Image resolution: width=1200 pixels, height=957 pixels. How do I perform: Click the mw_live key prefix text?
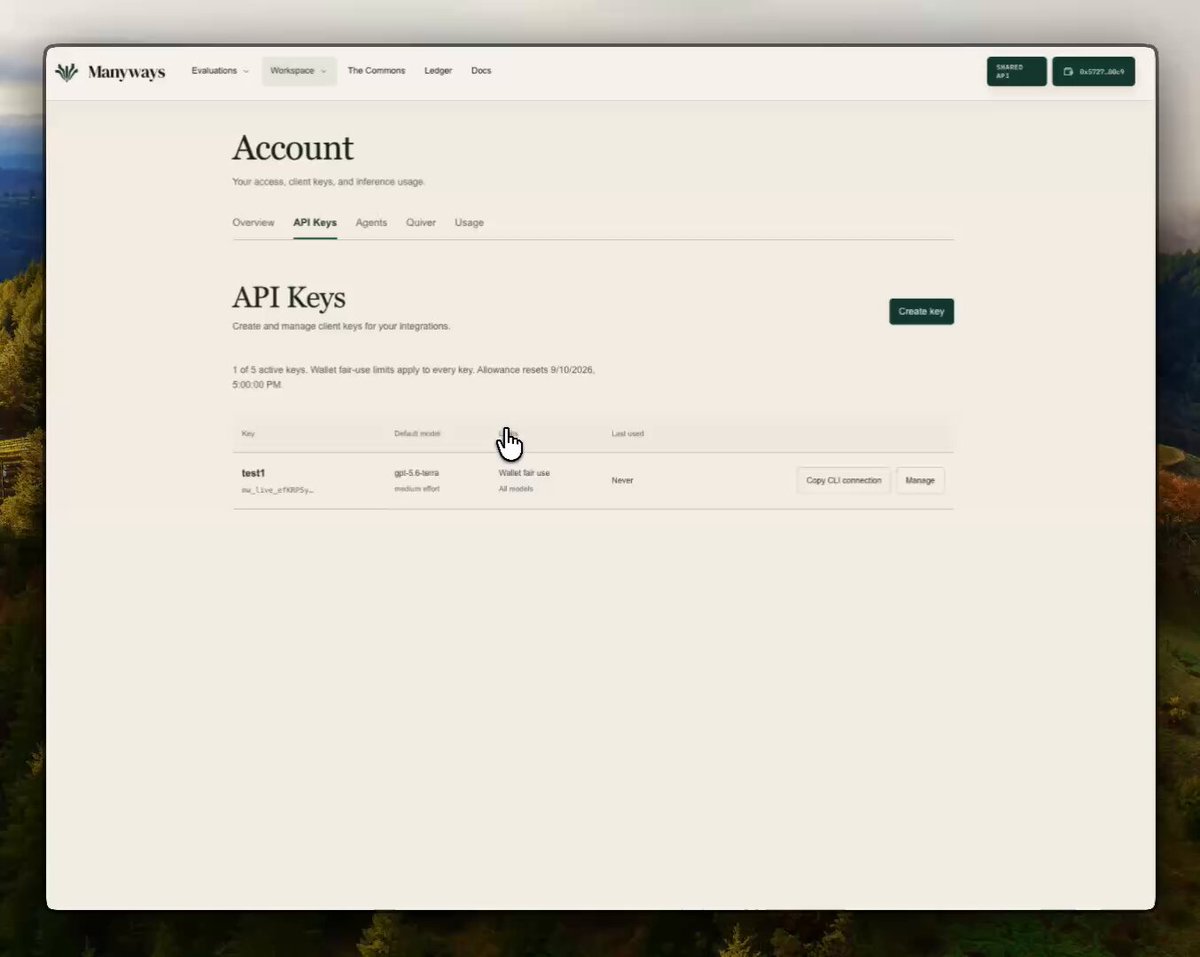point(277,490)
